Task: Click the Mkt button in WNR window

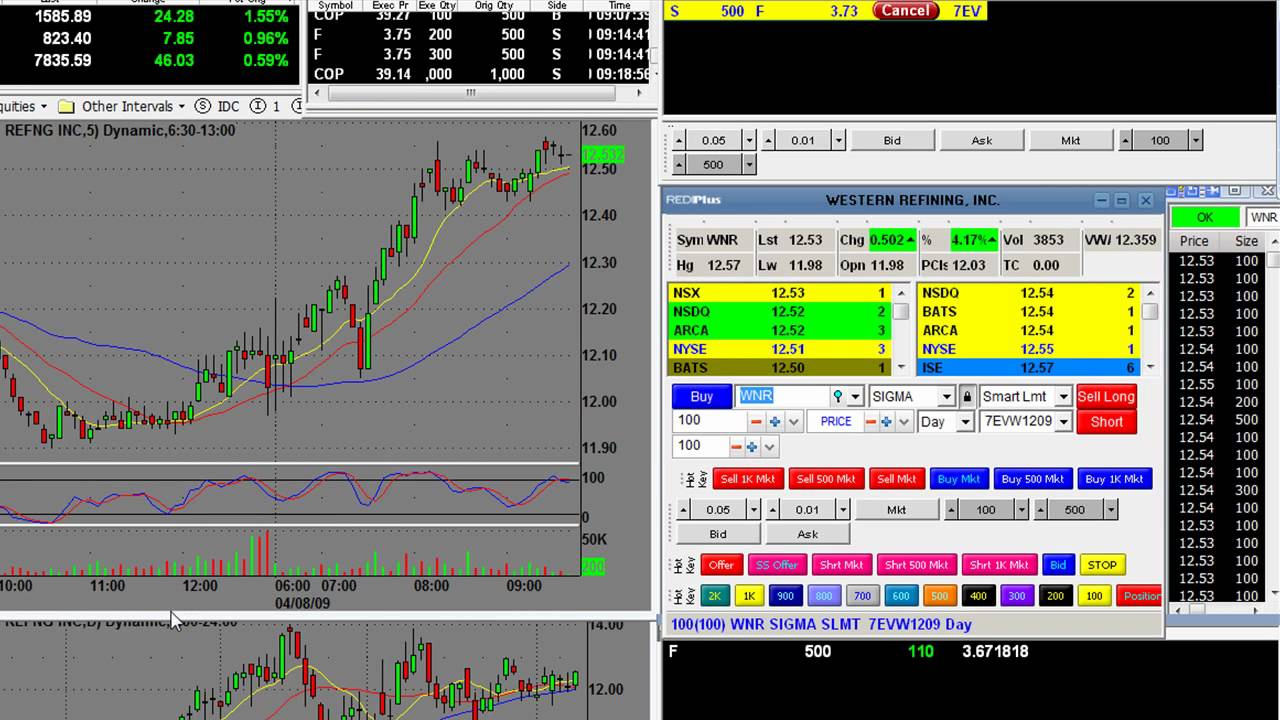Action: (896, 510)
